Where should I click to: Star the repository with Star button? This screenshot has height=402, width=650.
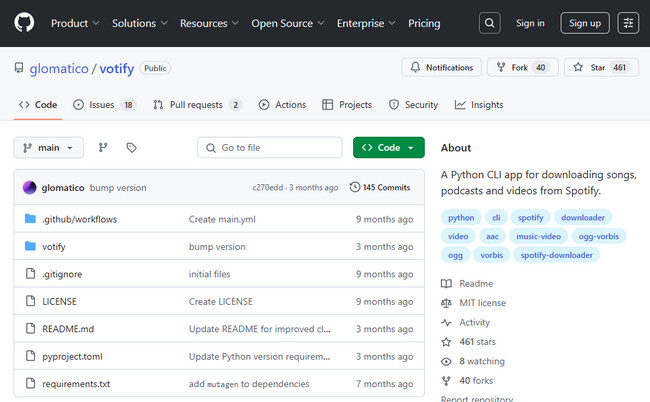[601, 67]
